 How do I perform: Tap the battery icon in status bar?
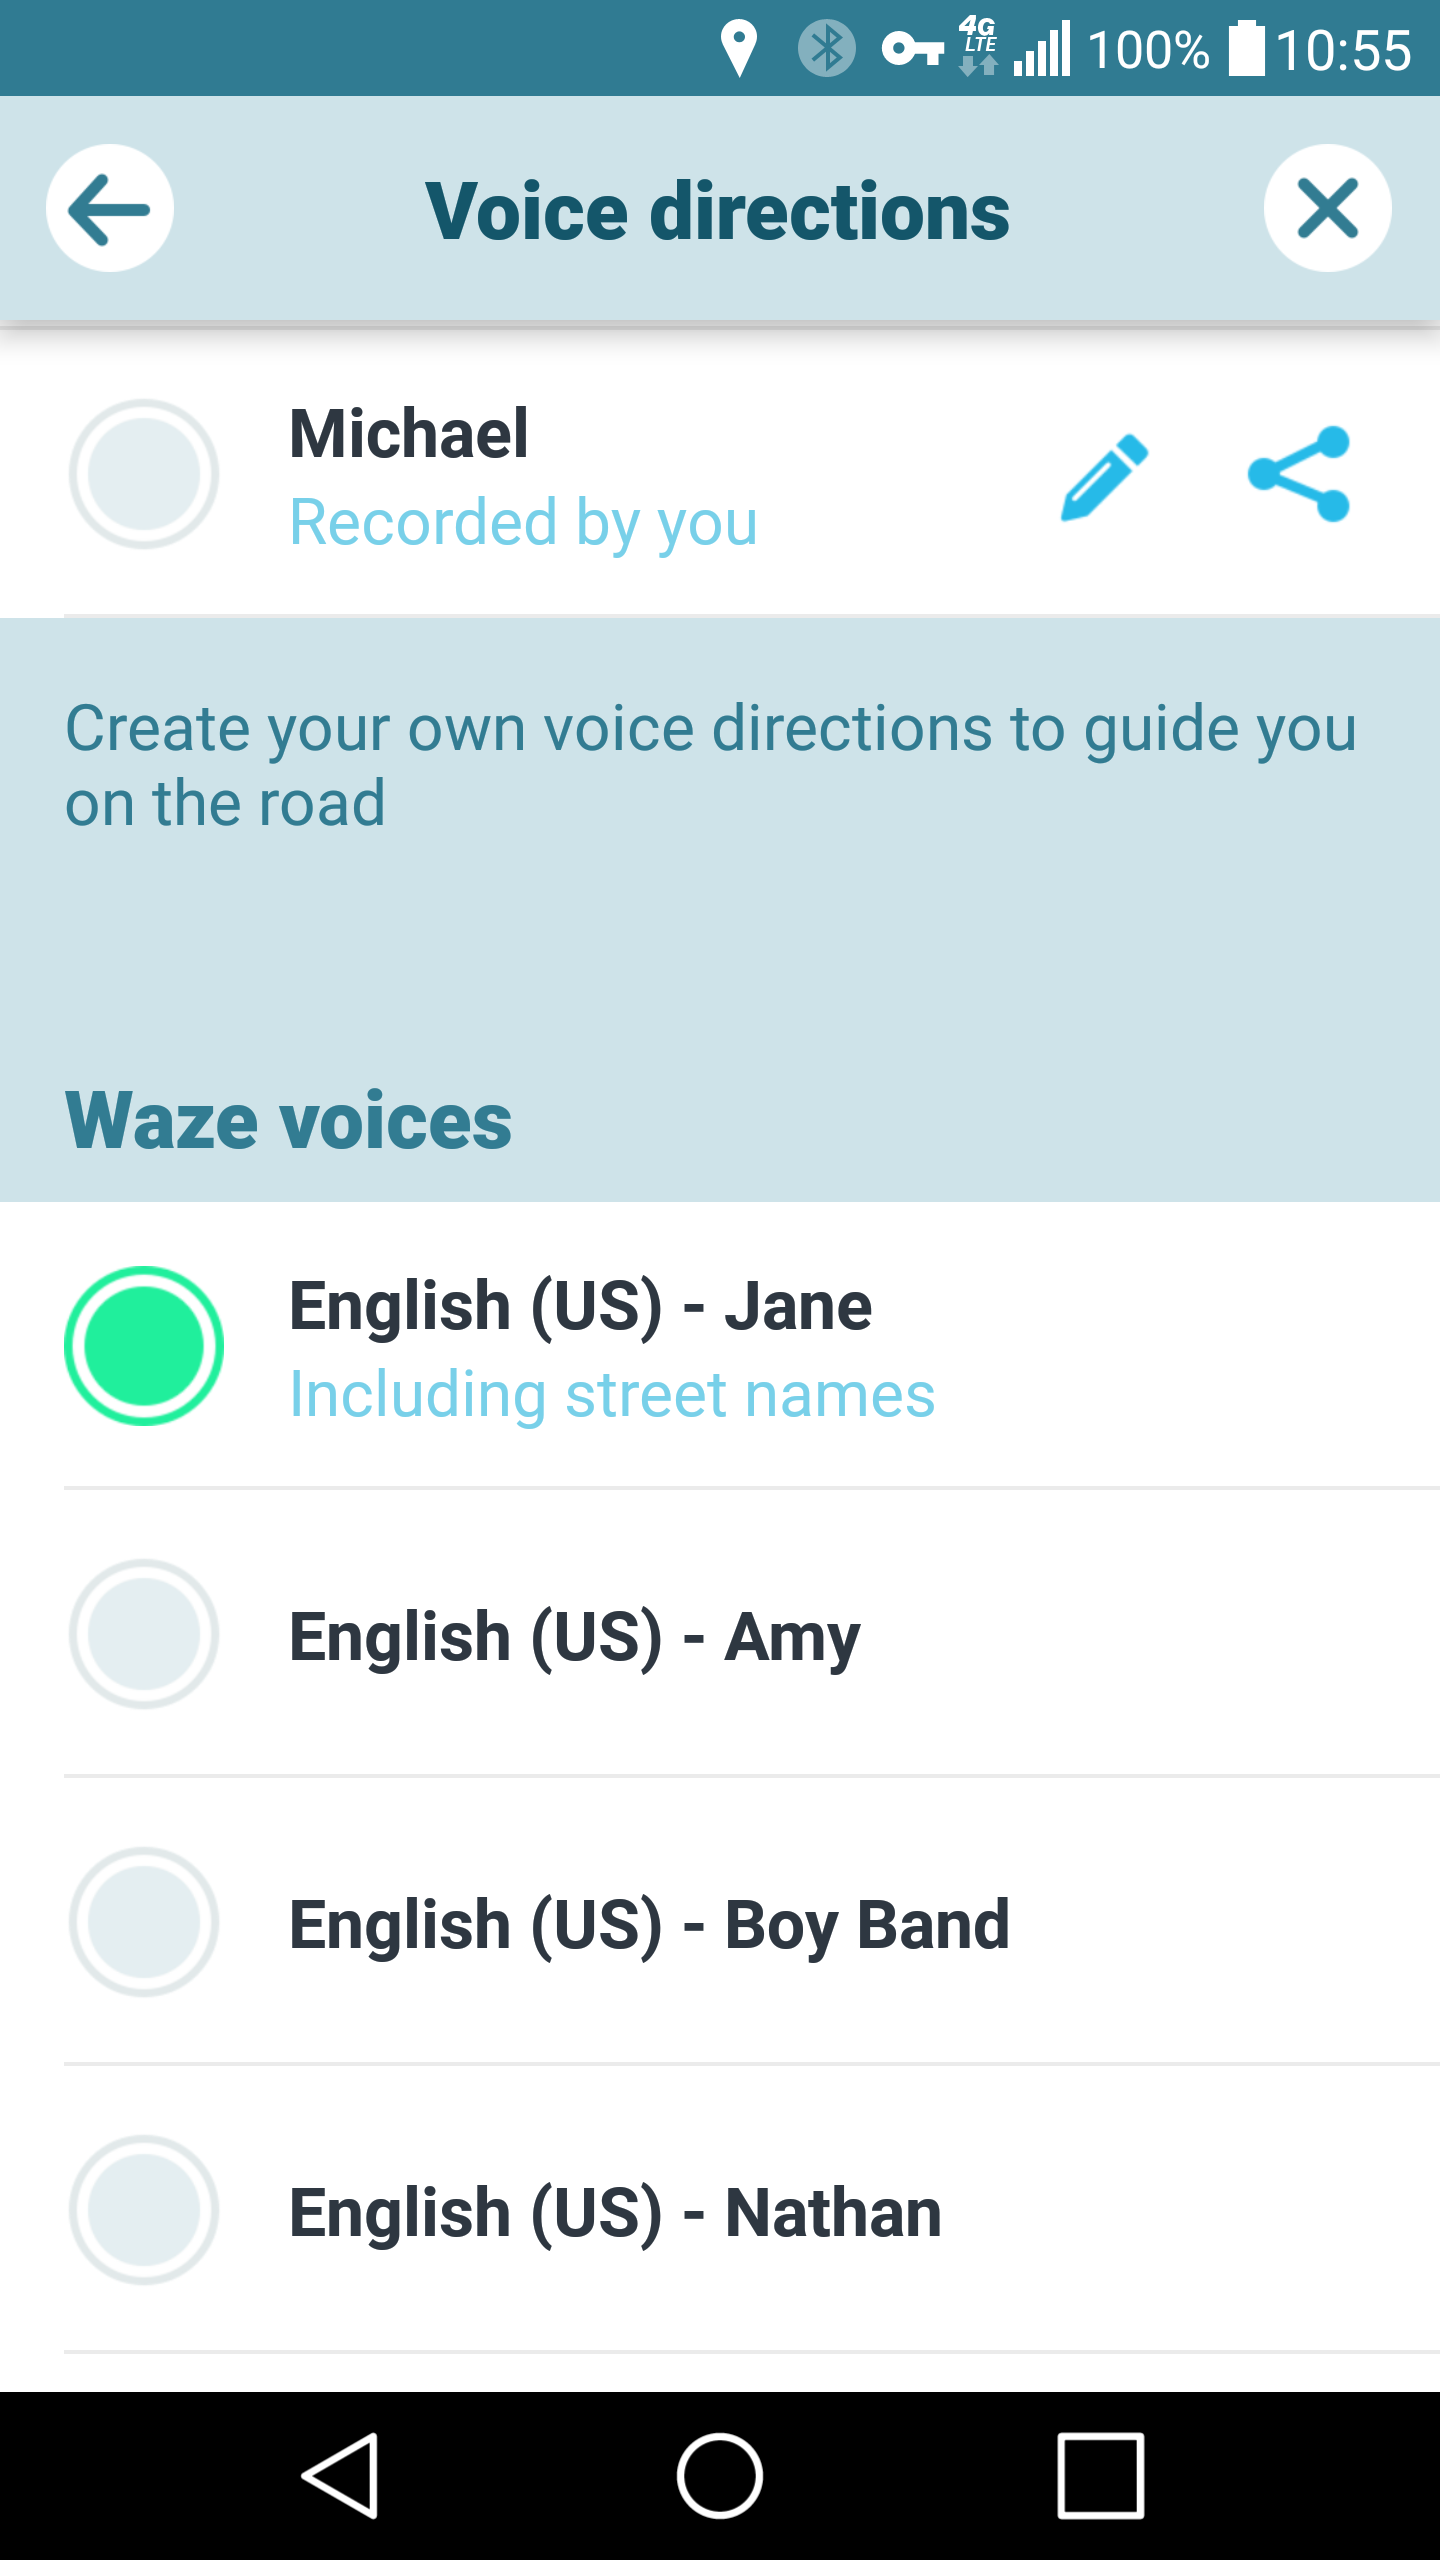click(1246, 48)
